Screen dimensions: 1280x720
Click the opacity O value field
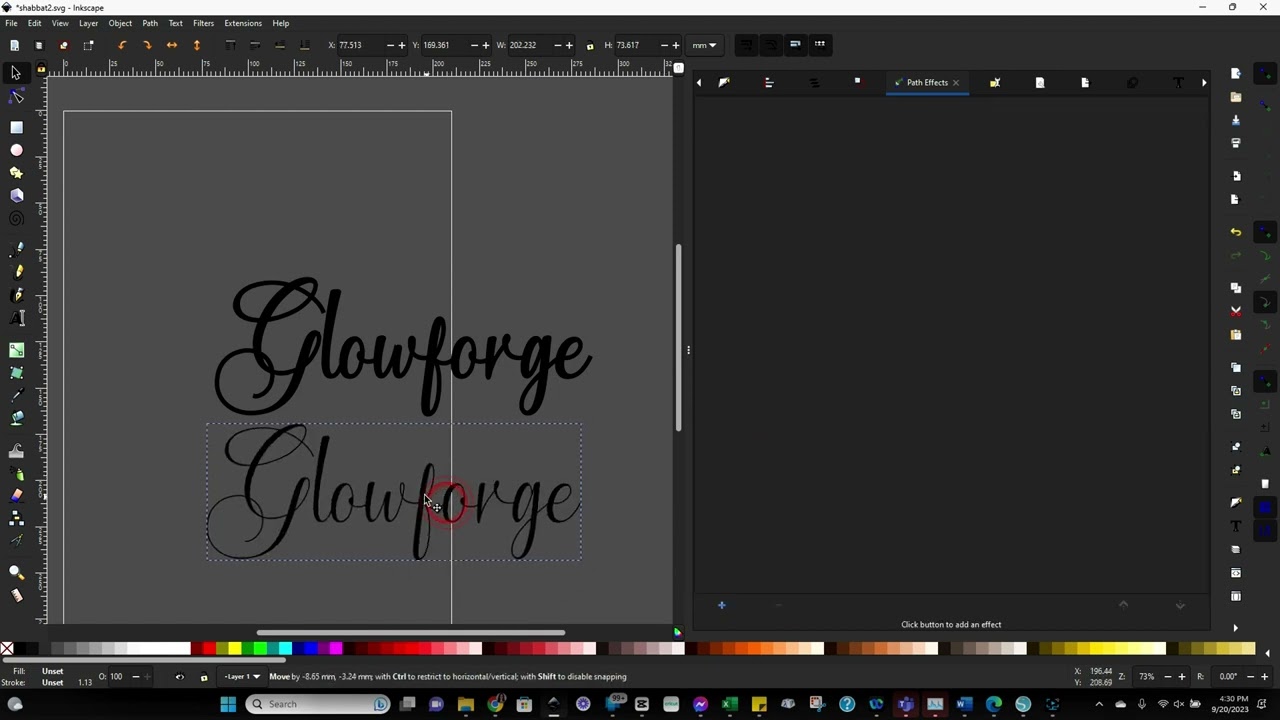119,677
